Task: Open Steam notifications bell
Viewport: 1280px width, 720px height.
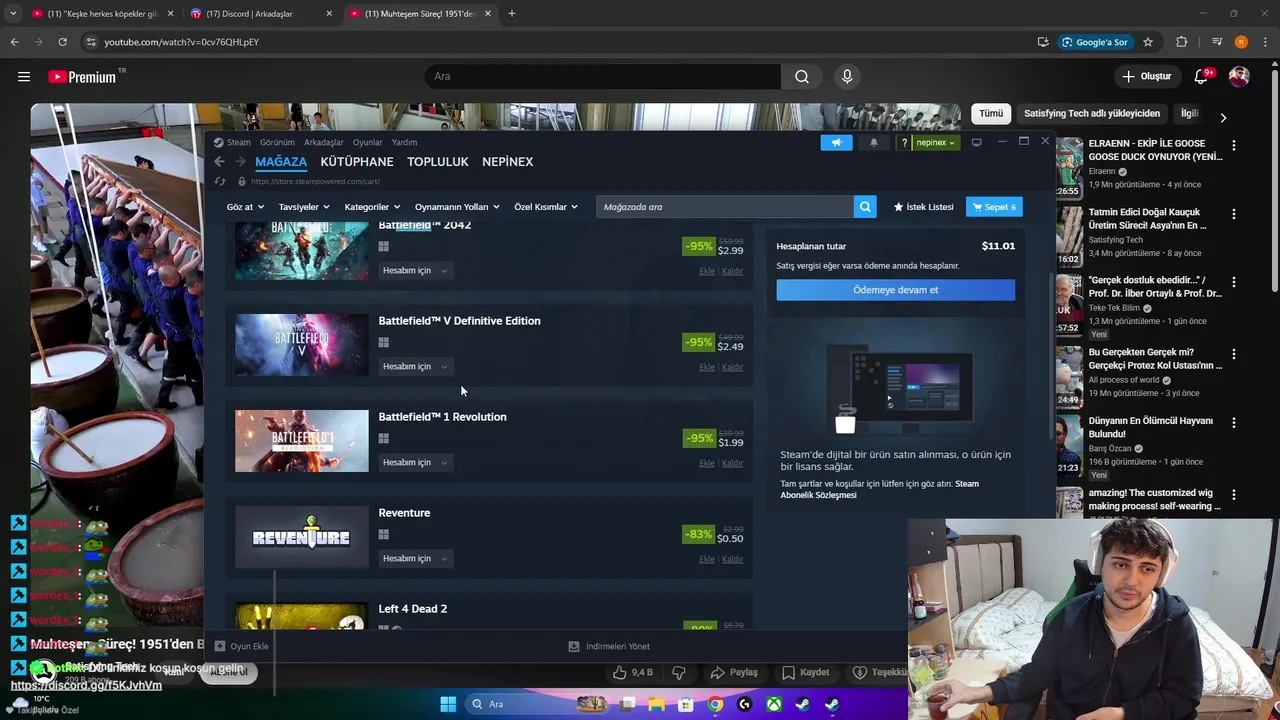Action: click(874, 142)
